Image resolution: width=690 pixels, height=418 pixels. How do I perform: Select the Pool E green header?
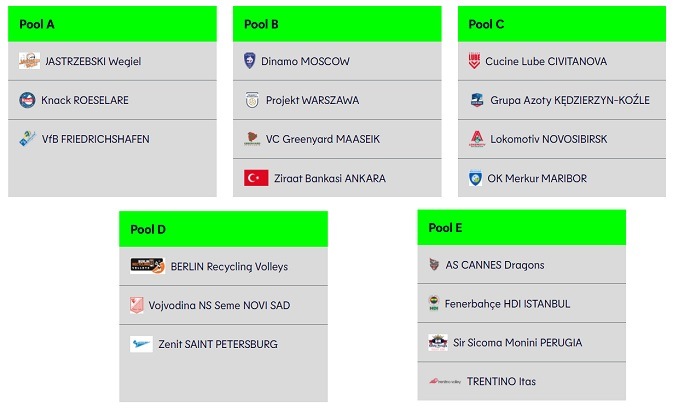521,228
